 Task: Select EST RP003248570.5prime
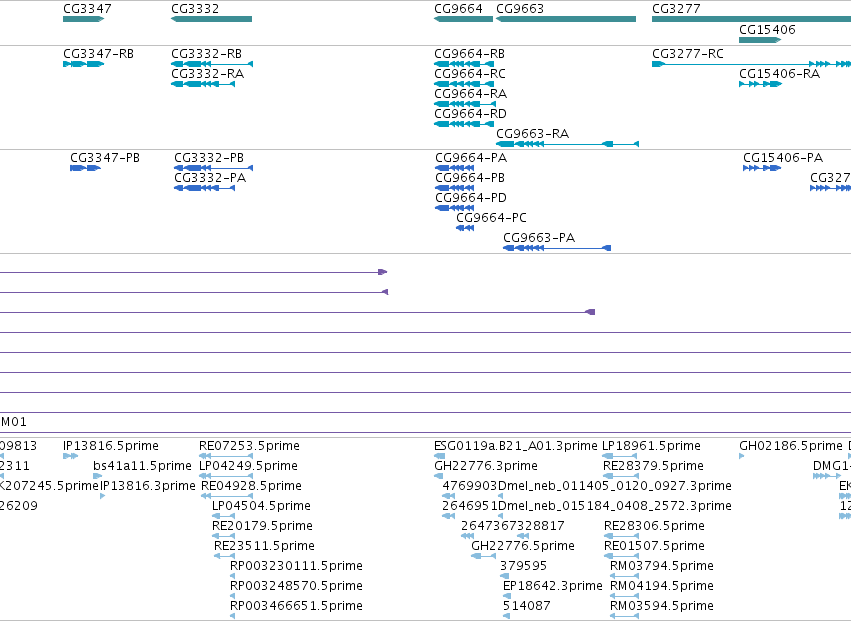232,596
